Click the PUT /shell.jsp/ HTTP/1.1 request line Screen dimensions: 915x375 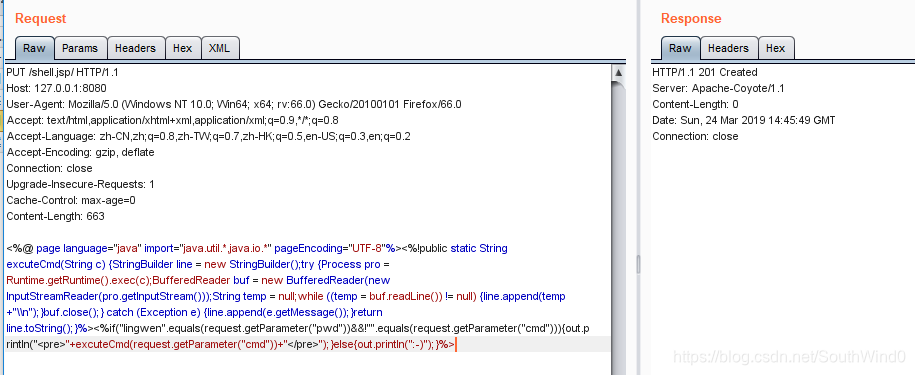tap(63, 72)
